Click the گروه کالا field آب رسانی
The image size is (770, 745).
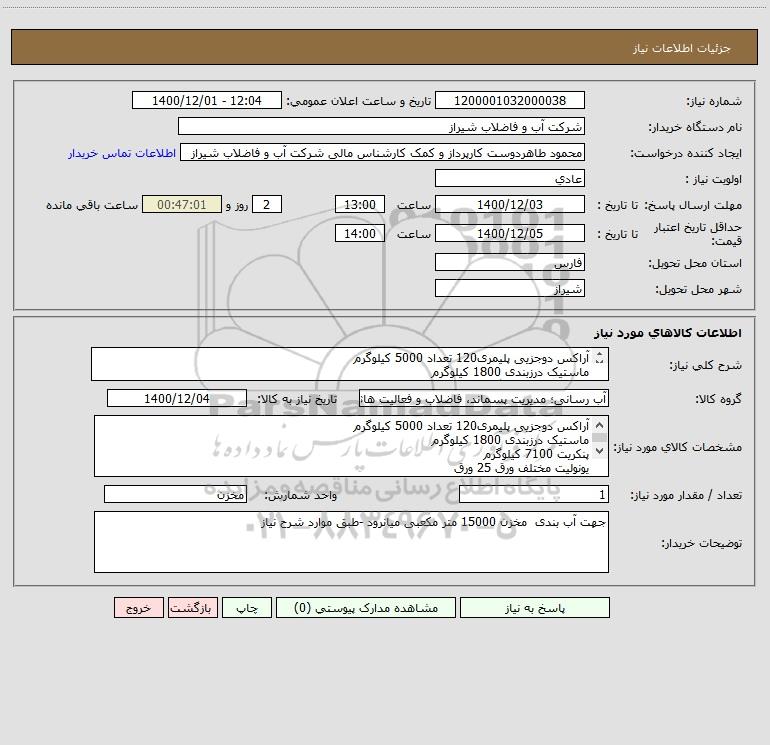point(484,398)
